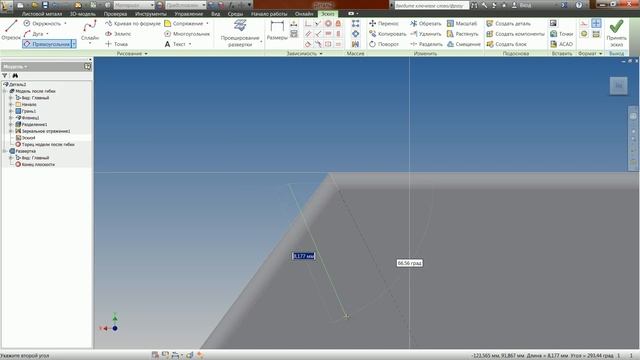Screen dimensions: 640x360
Task: Open the Среды tab
Action: (235, 14)
